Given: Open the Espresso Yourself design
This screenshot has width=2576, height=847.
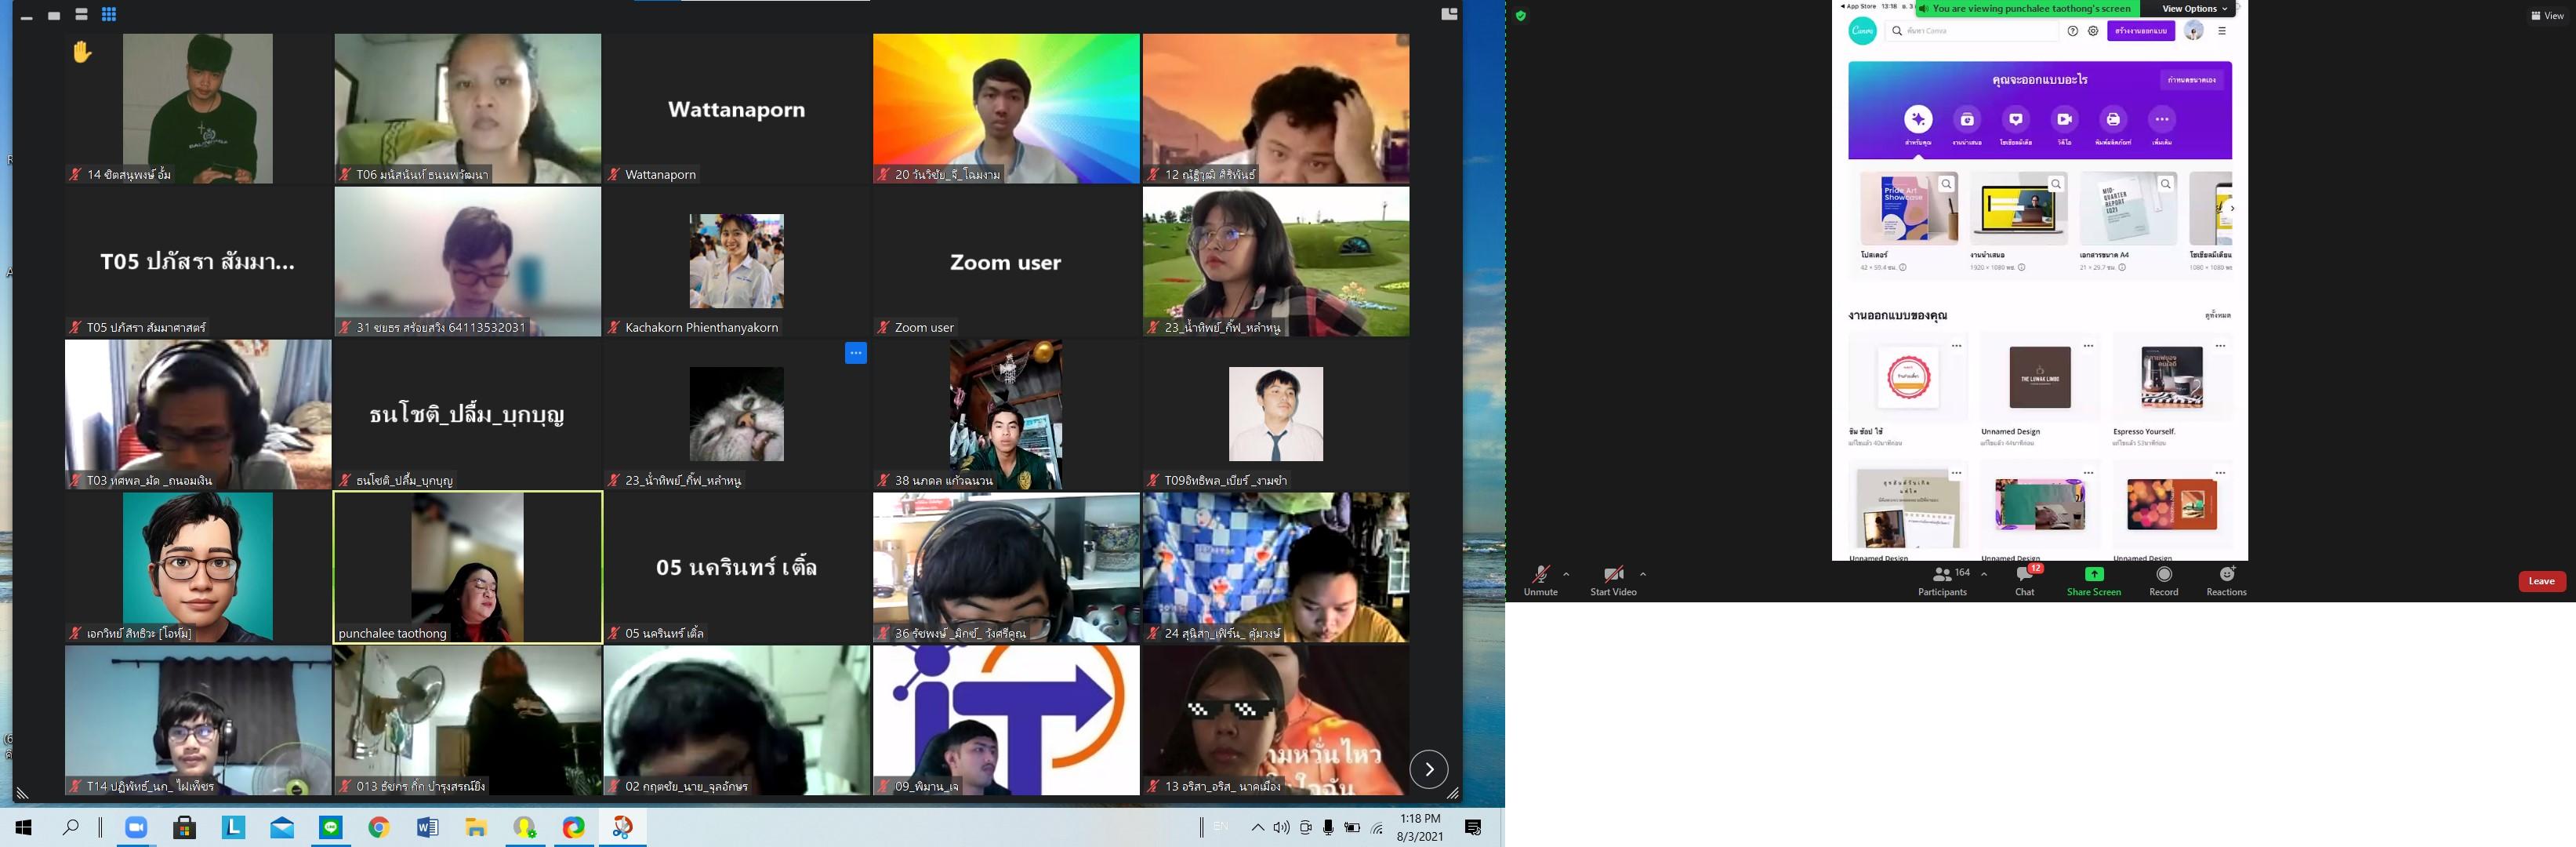Looking at the screenshot, I should (x=2172, y=377).
